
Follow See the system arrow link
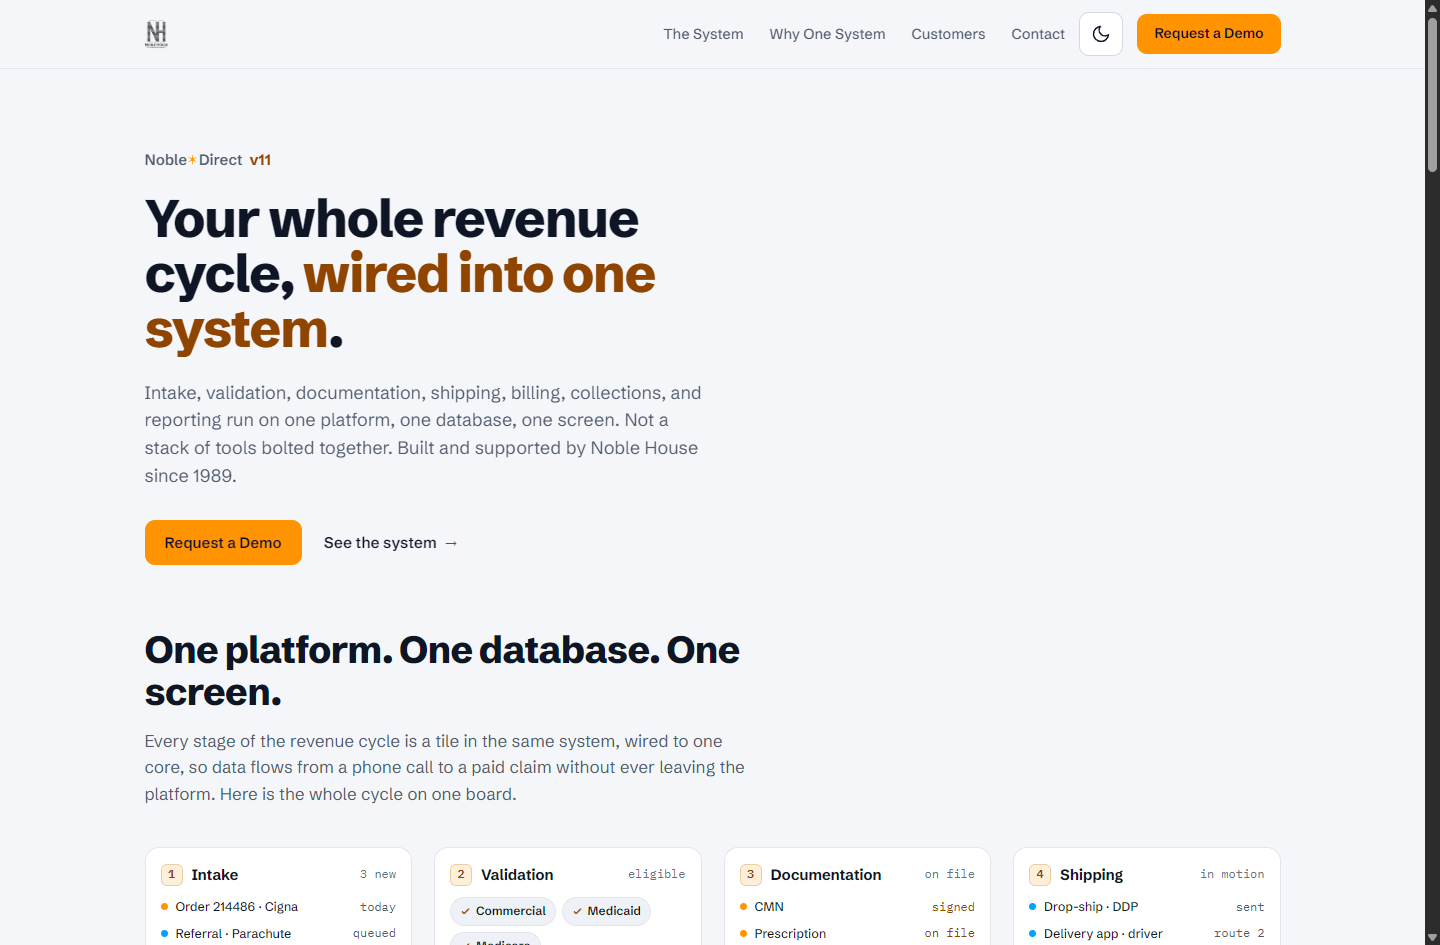click(391, 543)
